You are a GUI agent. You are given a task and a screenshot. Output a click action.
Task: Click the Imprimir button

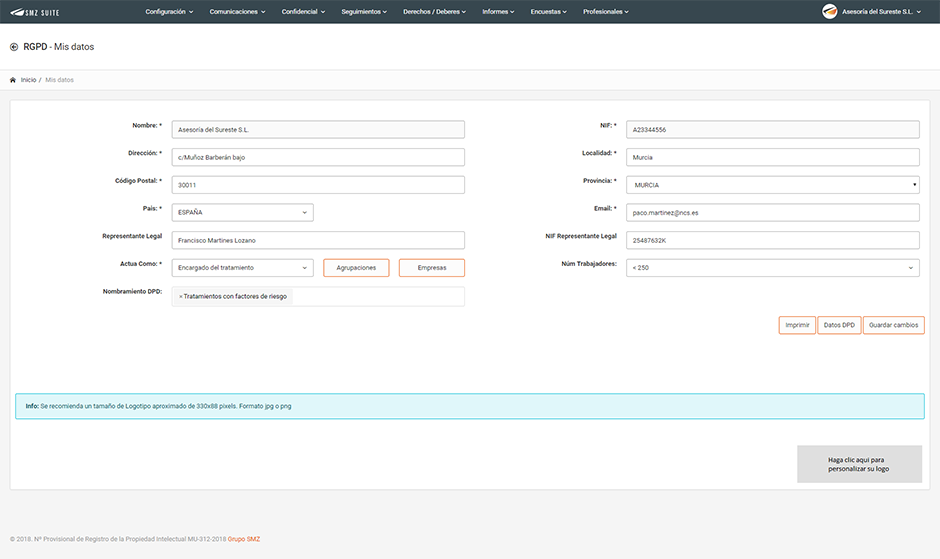point(797,325)
